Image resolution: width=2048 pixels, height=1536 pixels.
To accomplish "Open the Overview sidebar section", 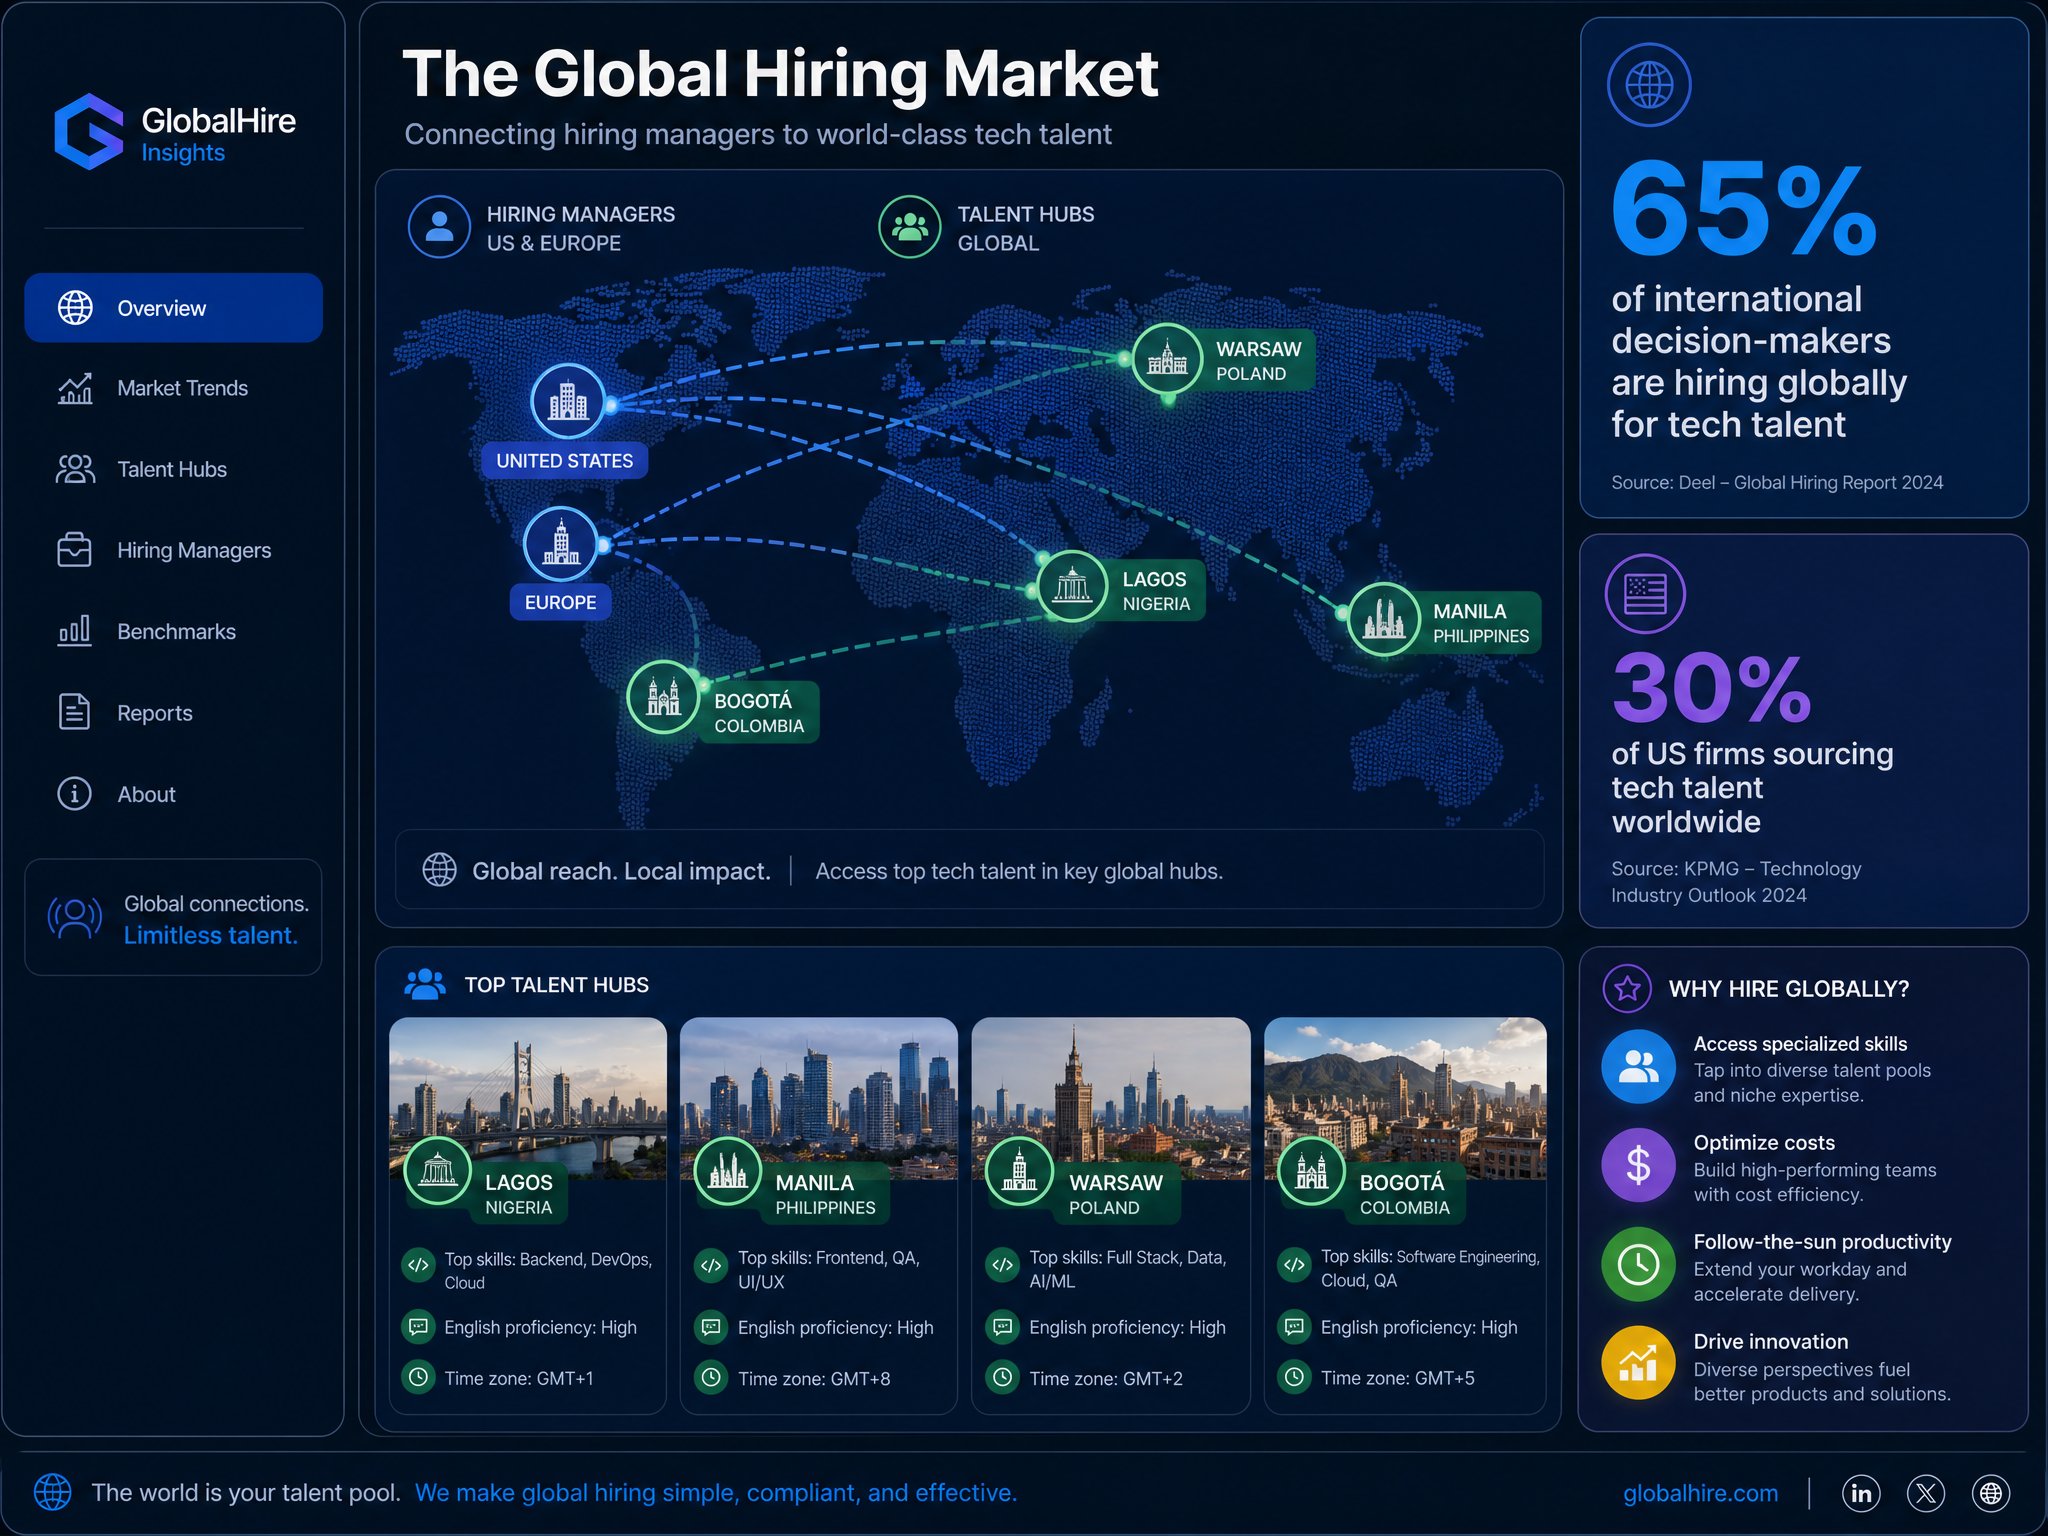I will 174,308.
